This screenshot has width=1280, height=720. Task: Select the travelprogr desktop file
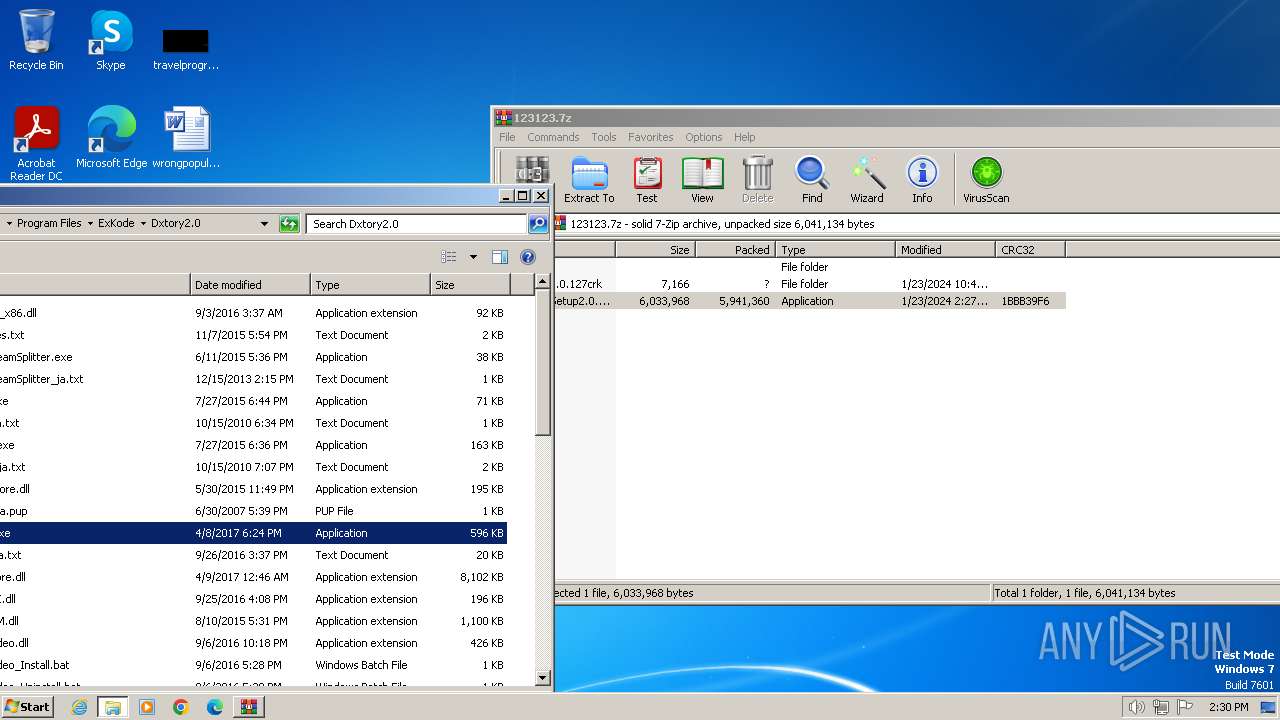pyautogui.click(x=186, y=48)
